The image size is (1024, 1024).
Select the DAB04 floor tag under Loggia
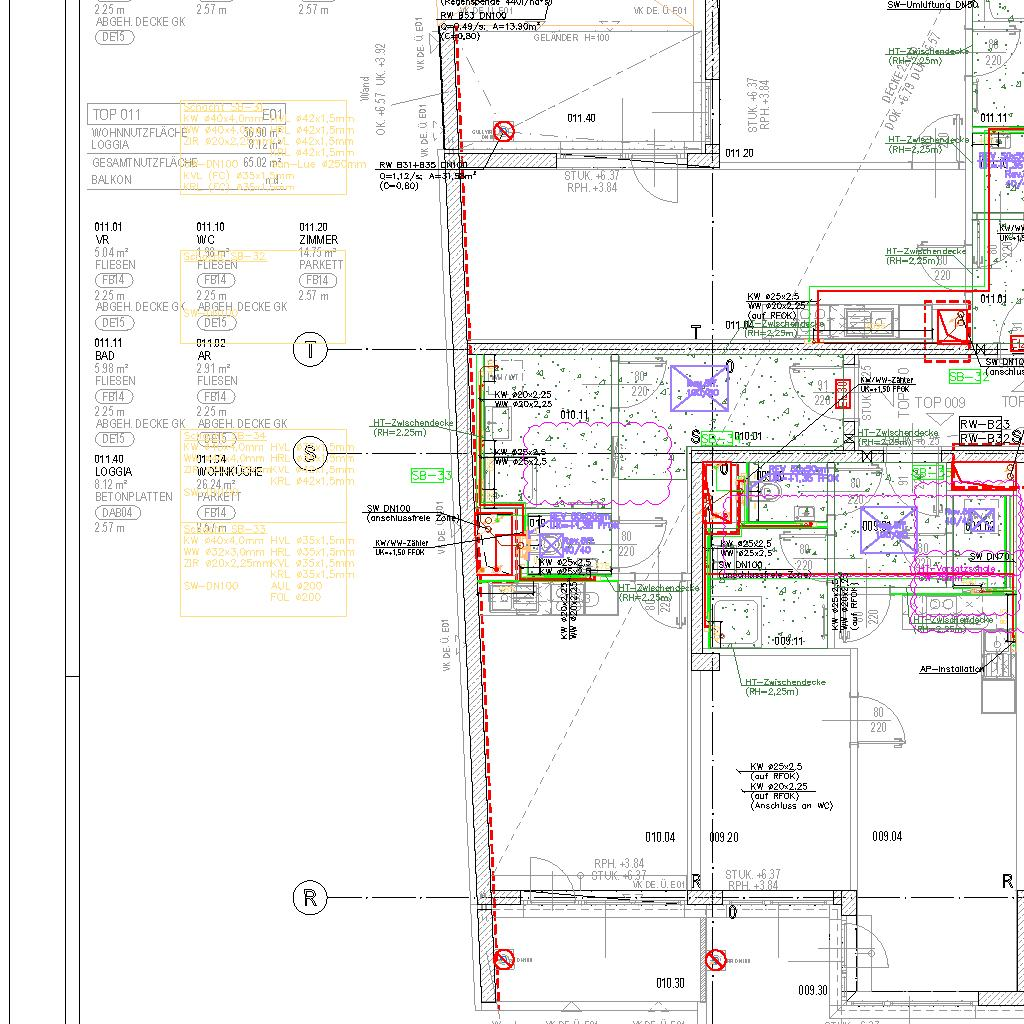[115, 513]
